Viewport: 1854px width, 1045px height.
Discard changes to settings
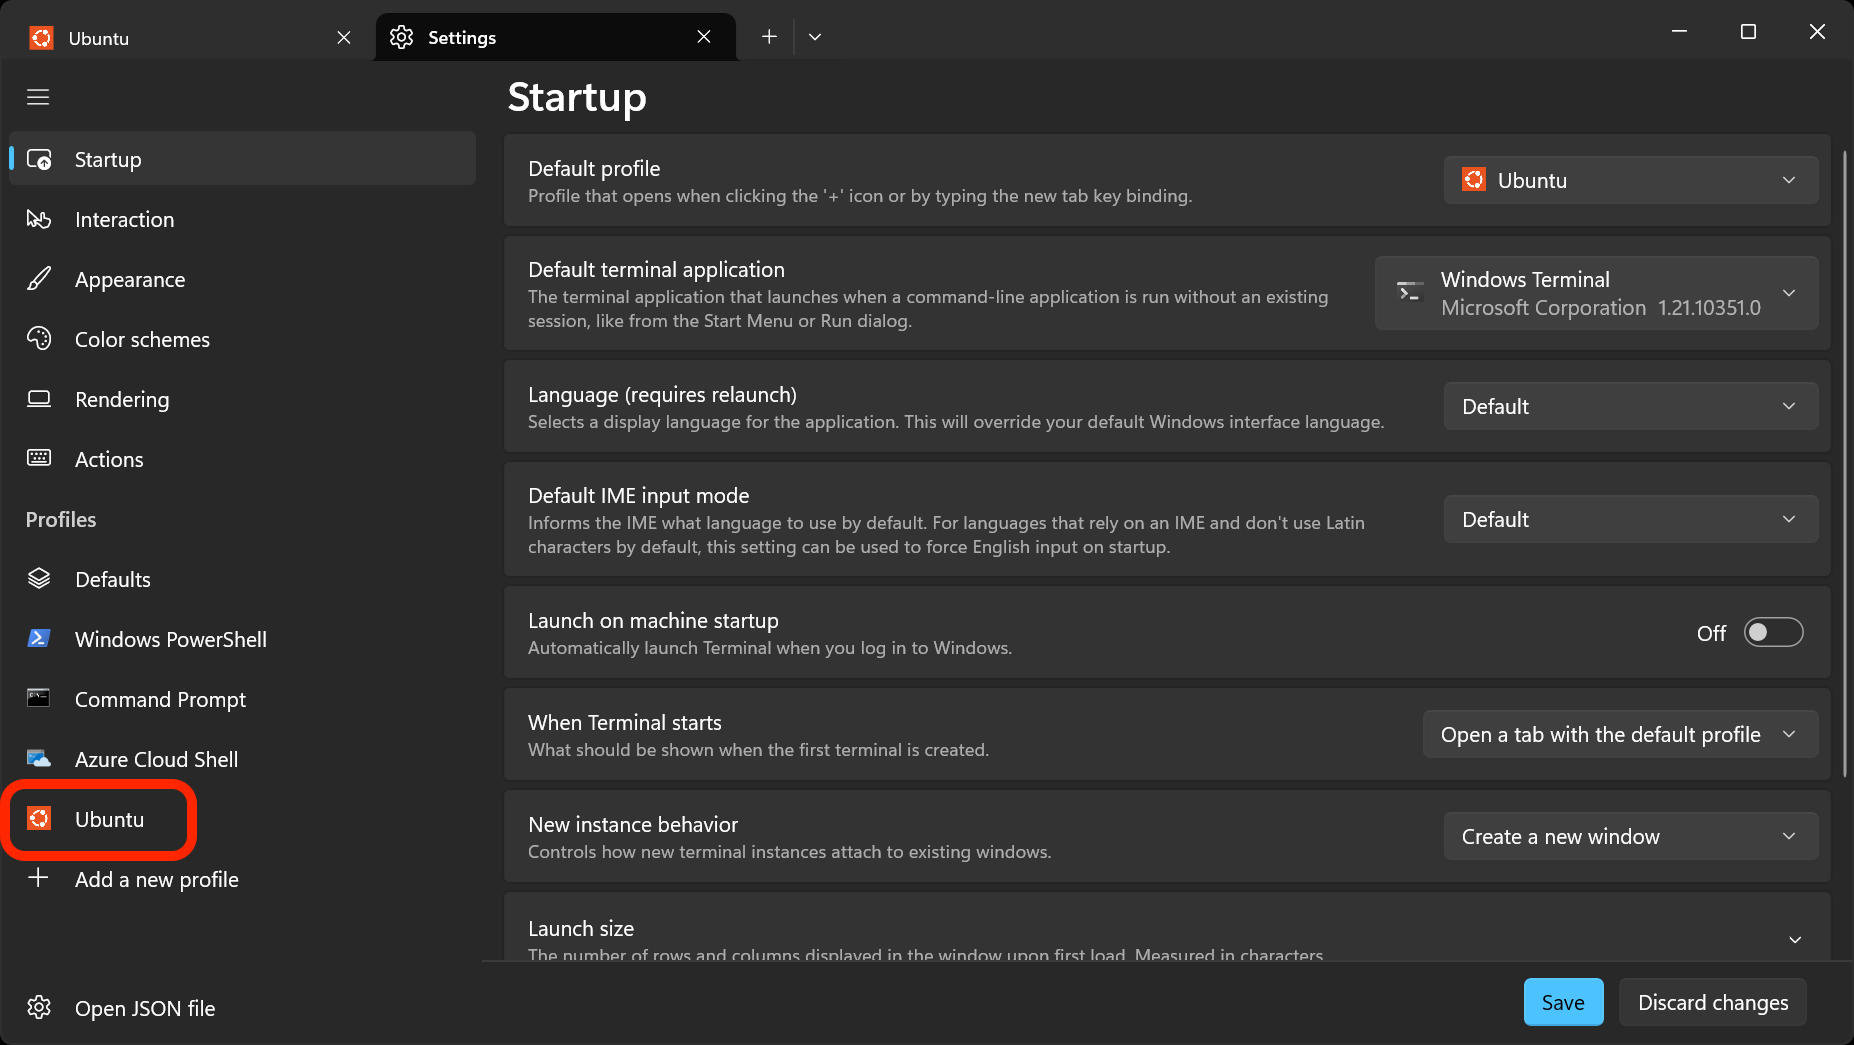[x=1712, y=1001]
